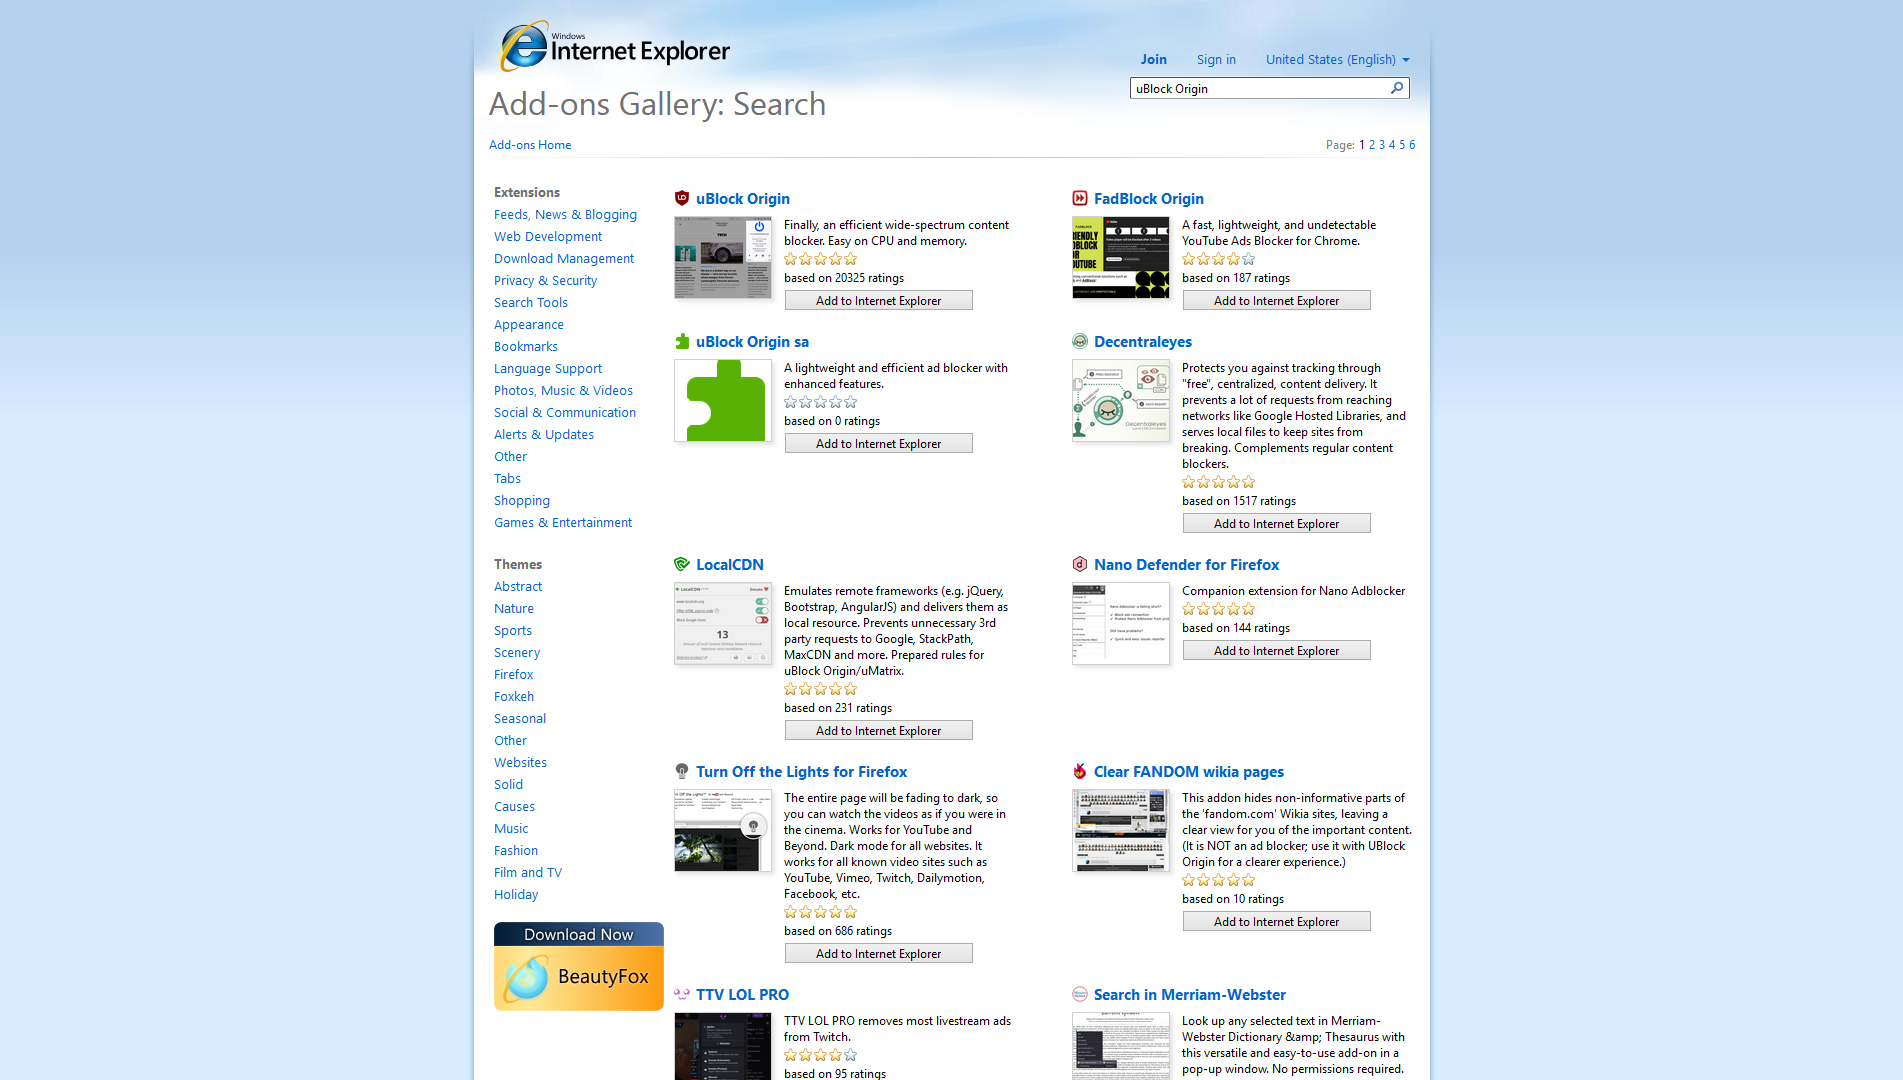This screenshot has width=1903, height=1080.
Task: Click the star rating under LocalCDN
Action: click(x=821, y=689)
